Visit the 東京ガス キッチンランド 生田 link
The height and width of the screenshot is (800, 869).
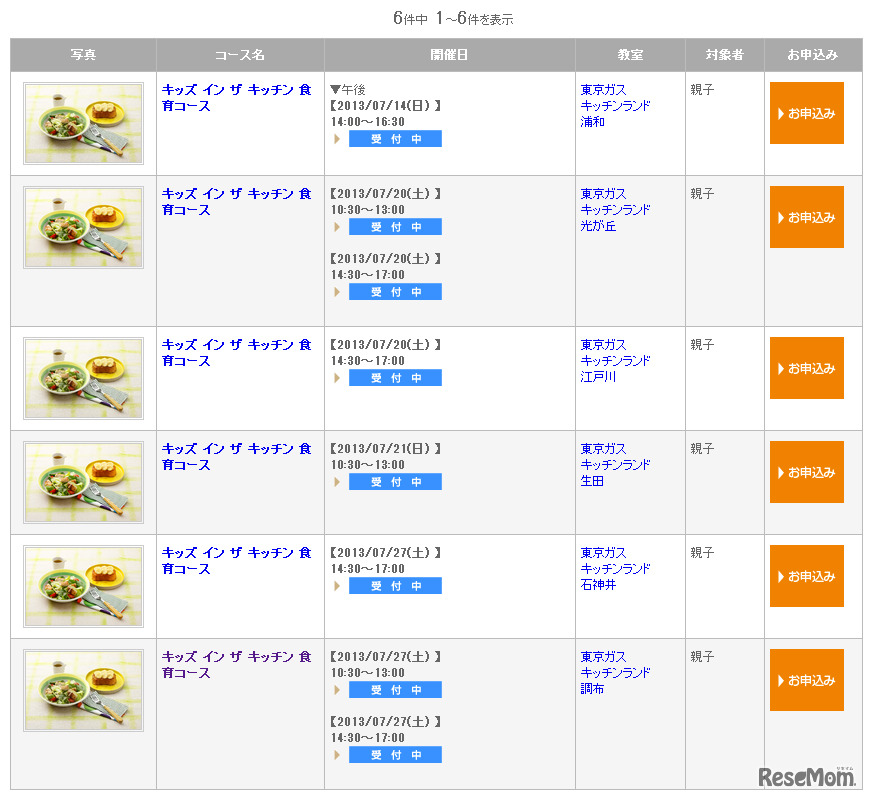pos(615,464)
